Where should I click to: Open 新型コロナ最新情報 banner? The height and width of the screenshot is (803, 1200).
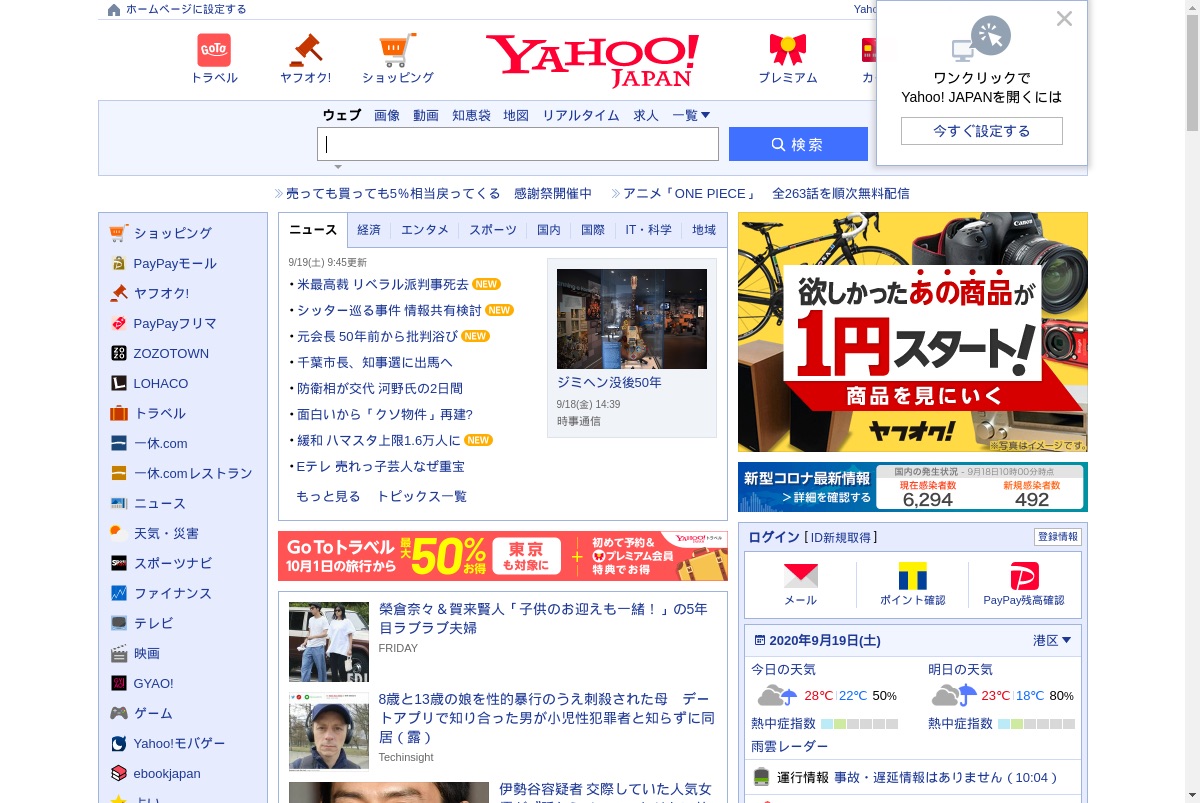(x=913, y=487)
